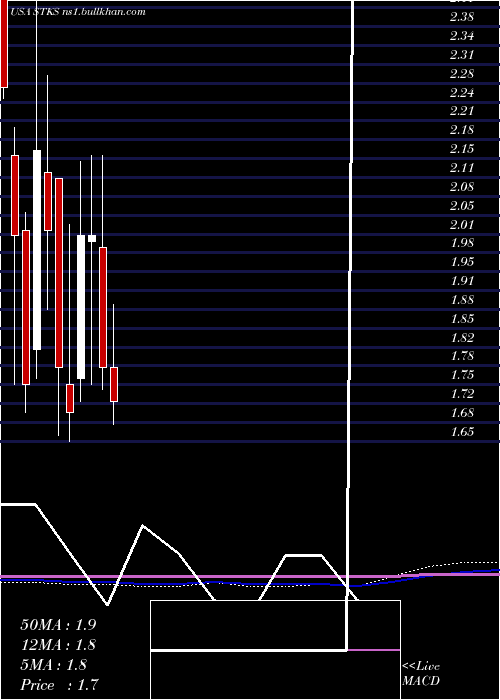500x700 pixels.
Task: Click the 1.91 price axis label
Action: pyautogui.click(x=462, y=281)
